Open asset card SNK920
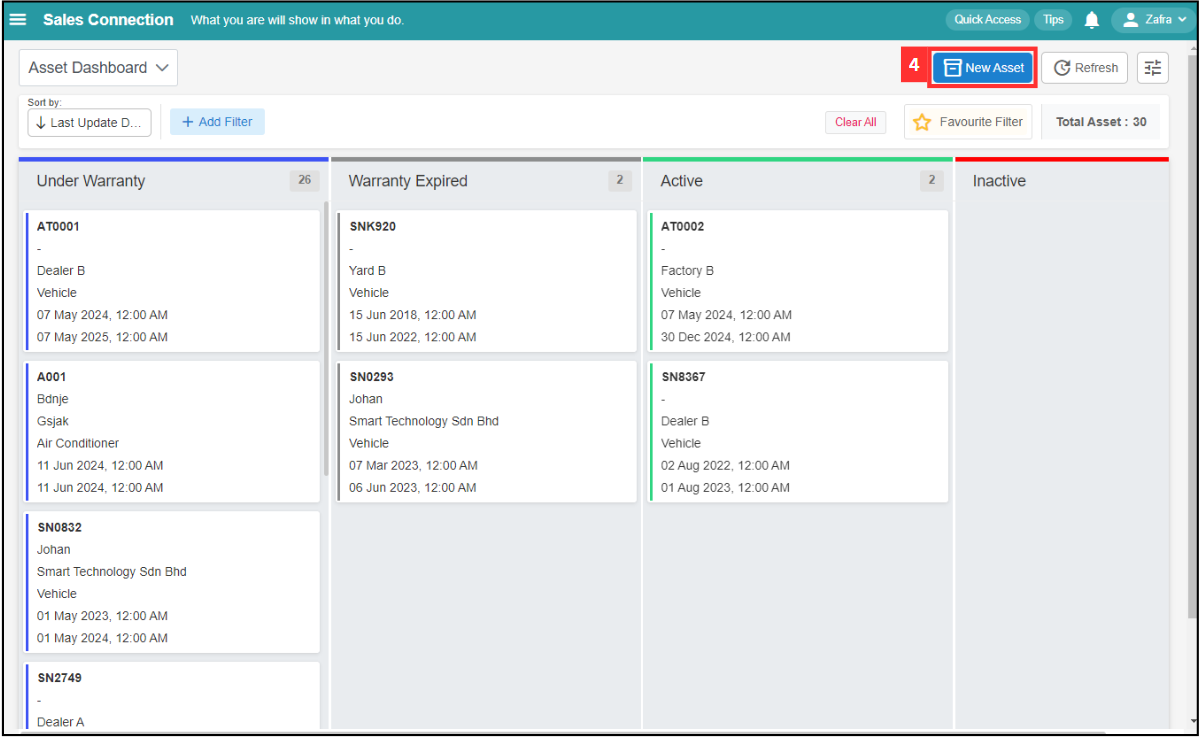The height and width of the screenshot is (738, 1200). pos(486,281)
